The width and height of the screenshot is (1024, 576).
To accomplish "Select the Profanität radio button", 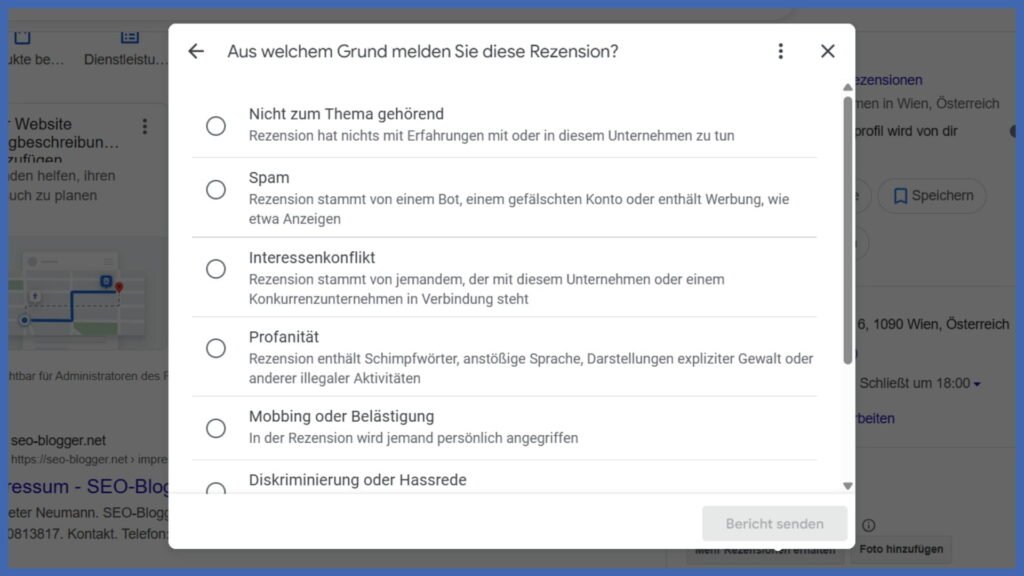I will point(216,348).
